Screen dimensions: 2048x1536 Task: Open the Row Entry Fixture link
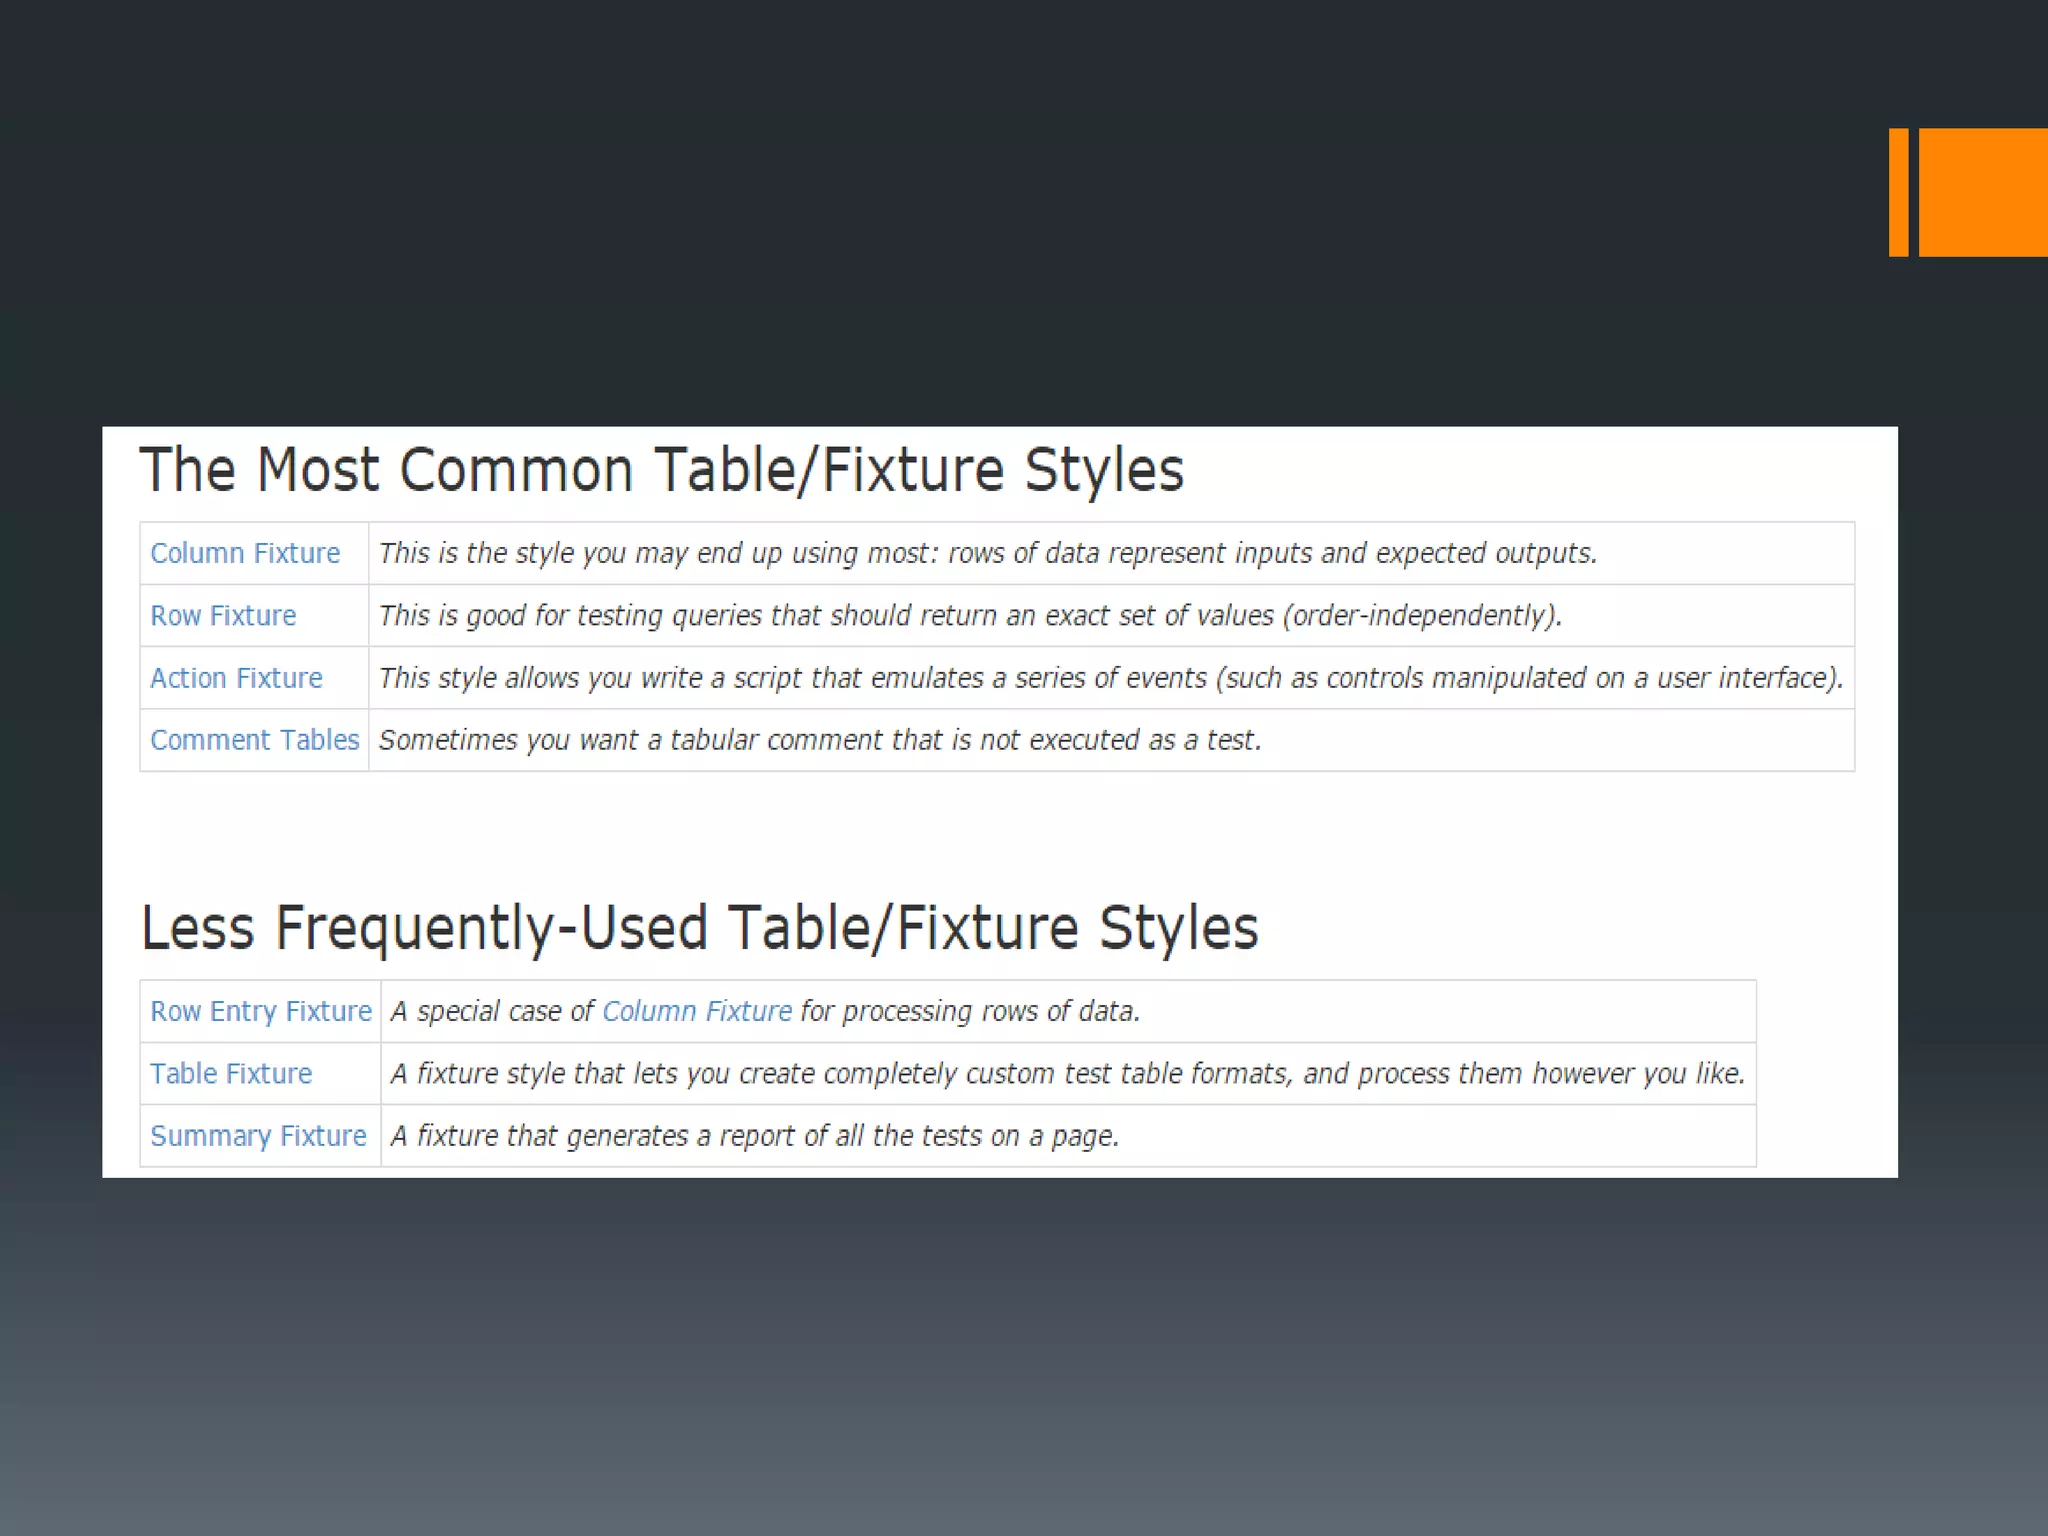[260, 1011]
